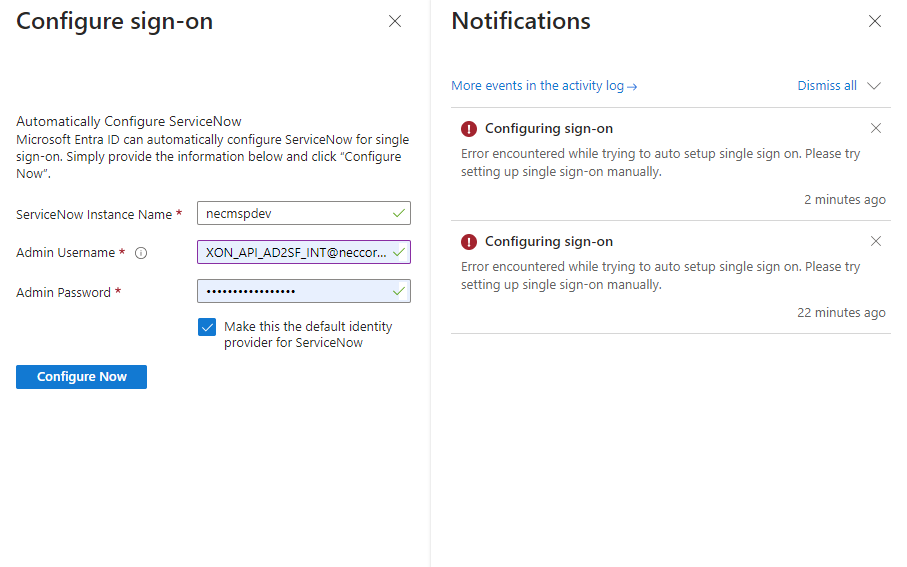Screen dimensions: 907x567
Task: Click the ServiceNow Instance Name field
Action: point(304,213)
